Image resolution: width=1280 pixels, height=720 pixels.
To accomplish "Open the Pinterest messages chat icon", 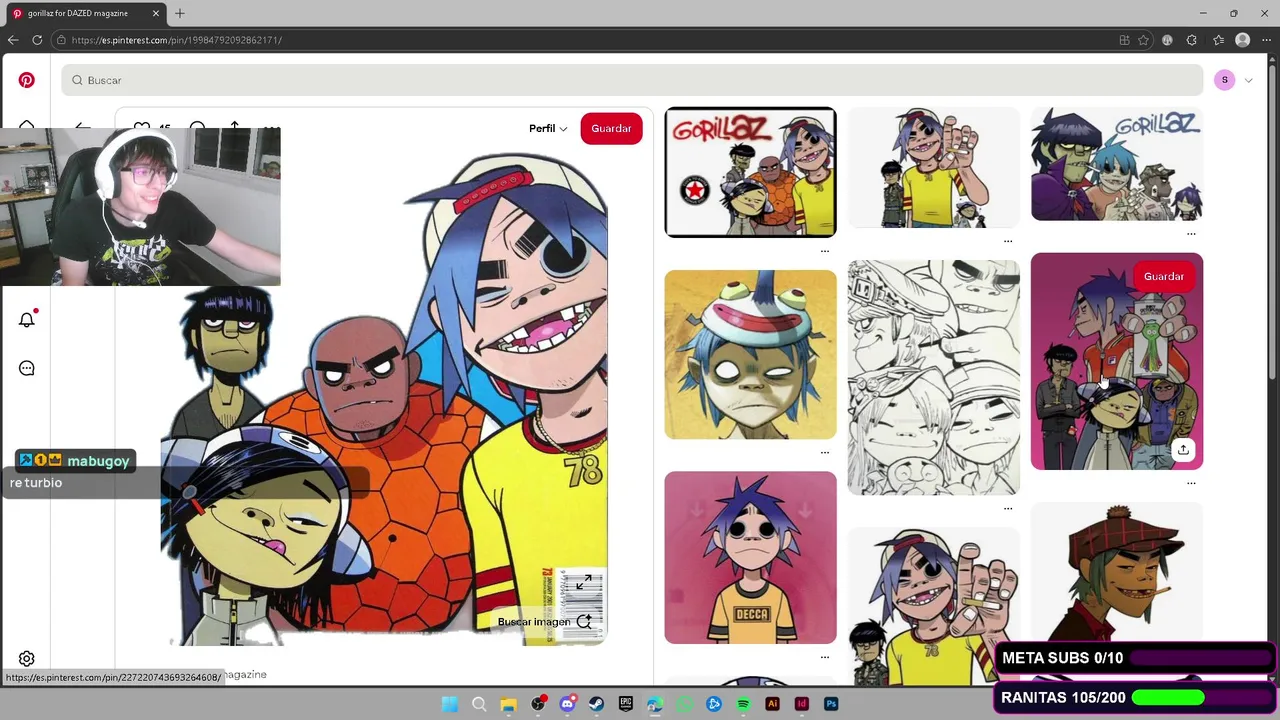I will tap(27, 368).
